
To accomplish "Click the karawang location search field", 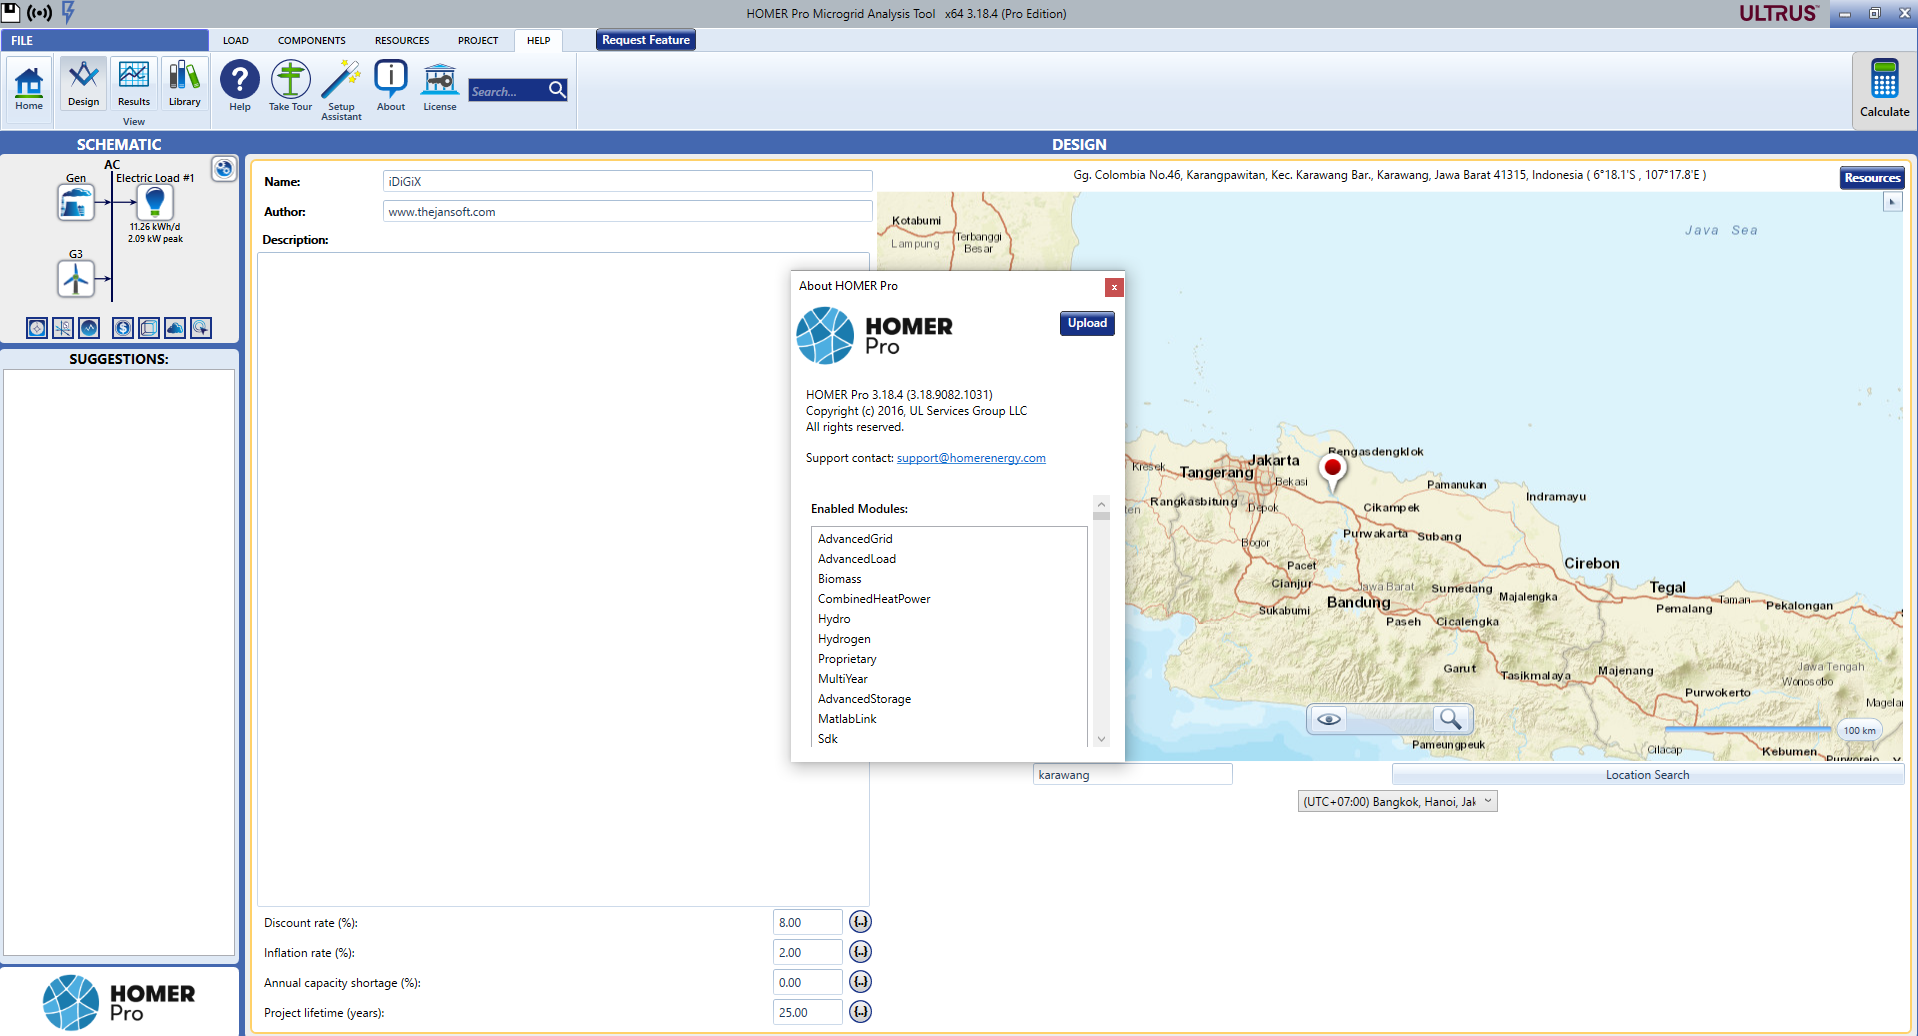I will (1133, 775).
